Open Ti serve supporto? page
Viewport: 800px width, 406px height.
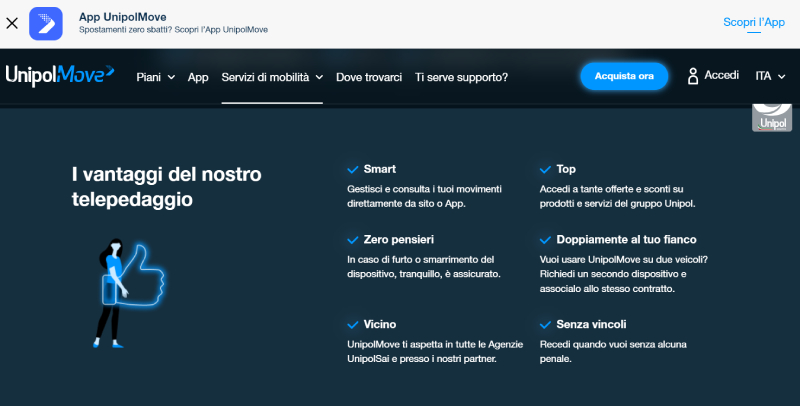click(461, 77)
